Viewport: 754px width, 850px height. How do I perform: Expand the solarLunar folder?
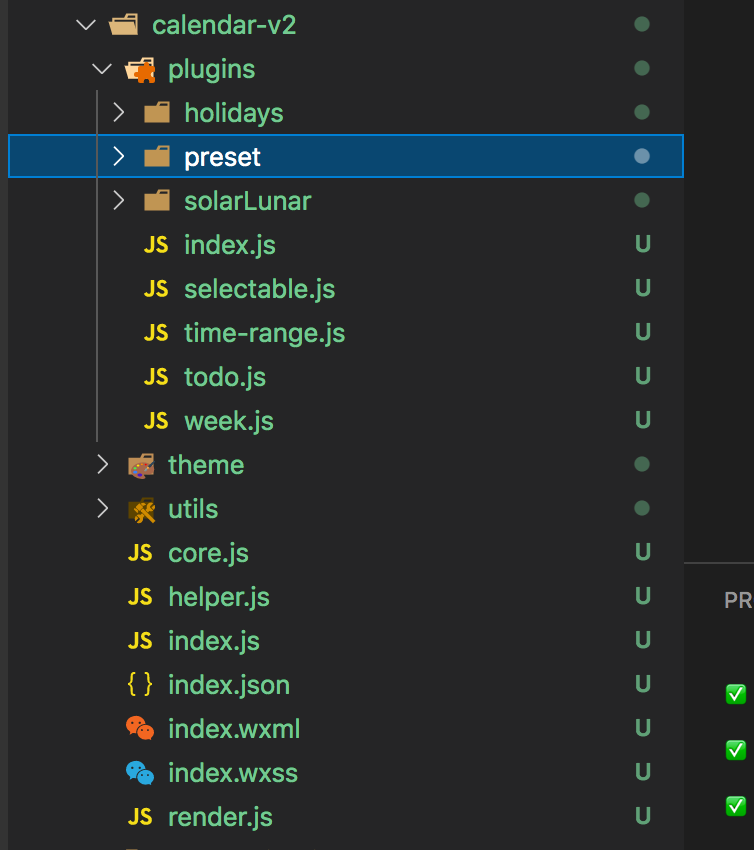(x=118, y=200)
